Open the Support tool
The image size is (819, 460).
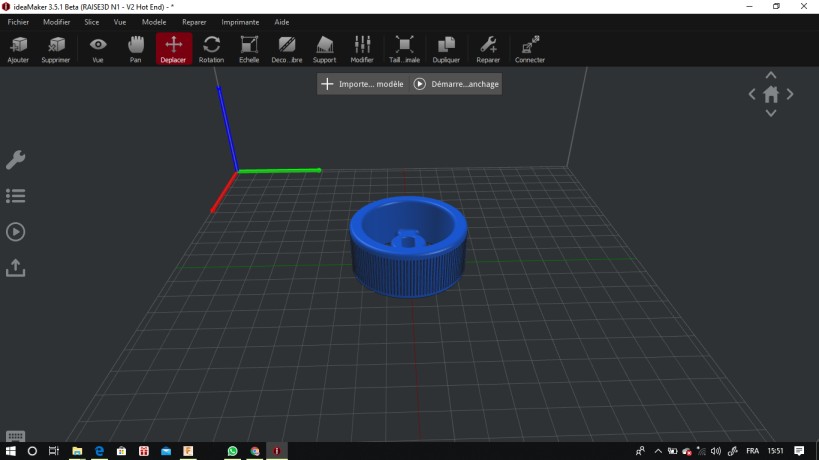coord(324,49)
